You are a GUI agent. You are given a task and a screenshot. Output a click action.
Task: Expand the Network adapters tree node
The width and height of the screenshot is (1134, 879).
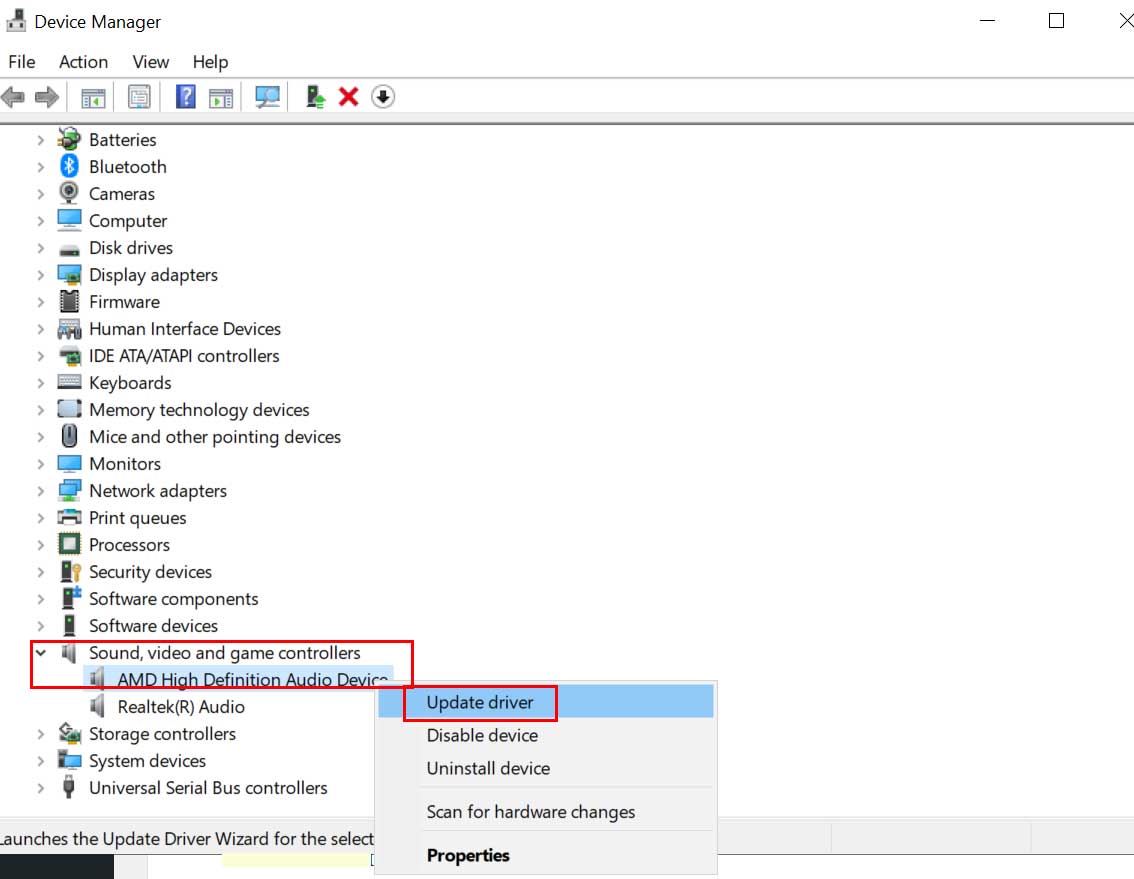[41, 491]
